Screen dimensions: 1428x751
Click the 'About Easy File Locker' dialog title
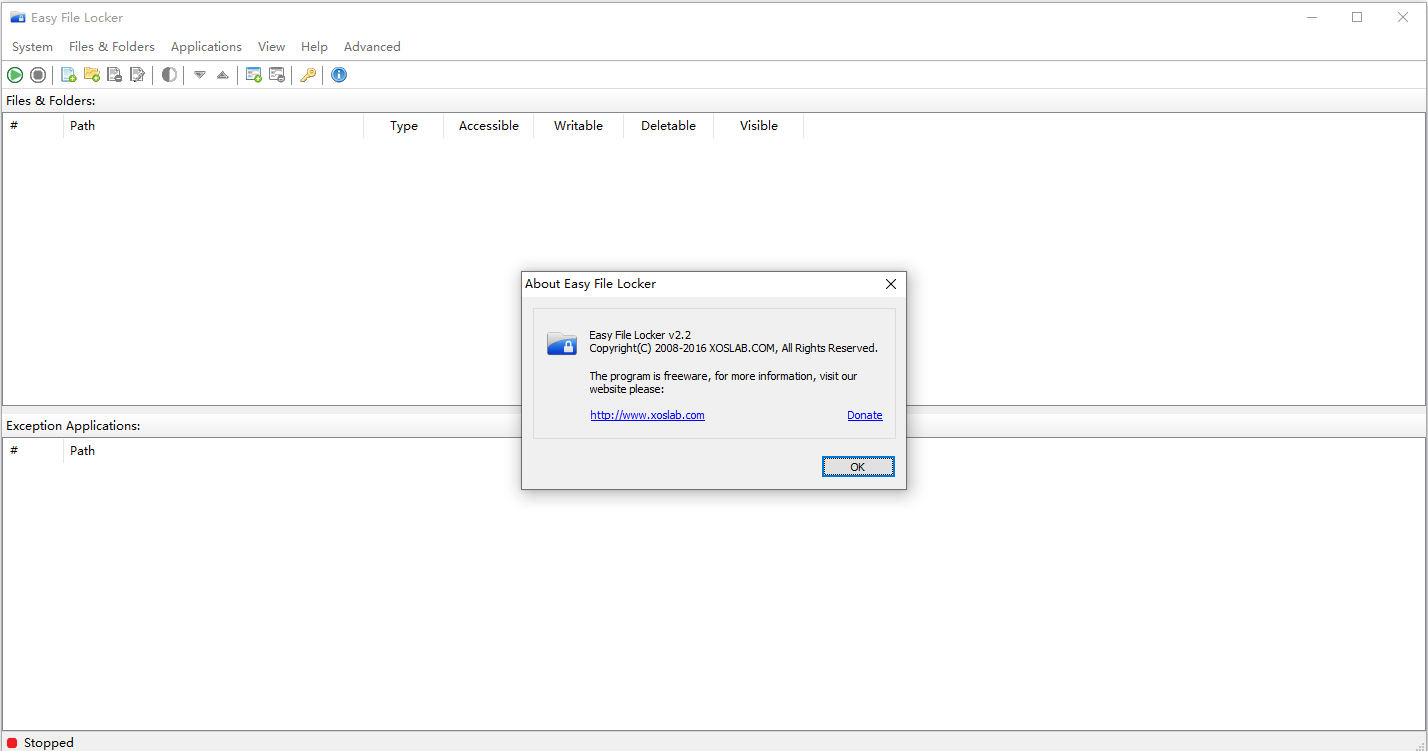pos(591,284)
